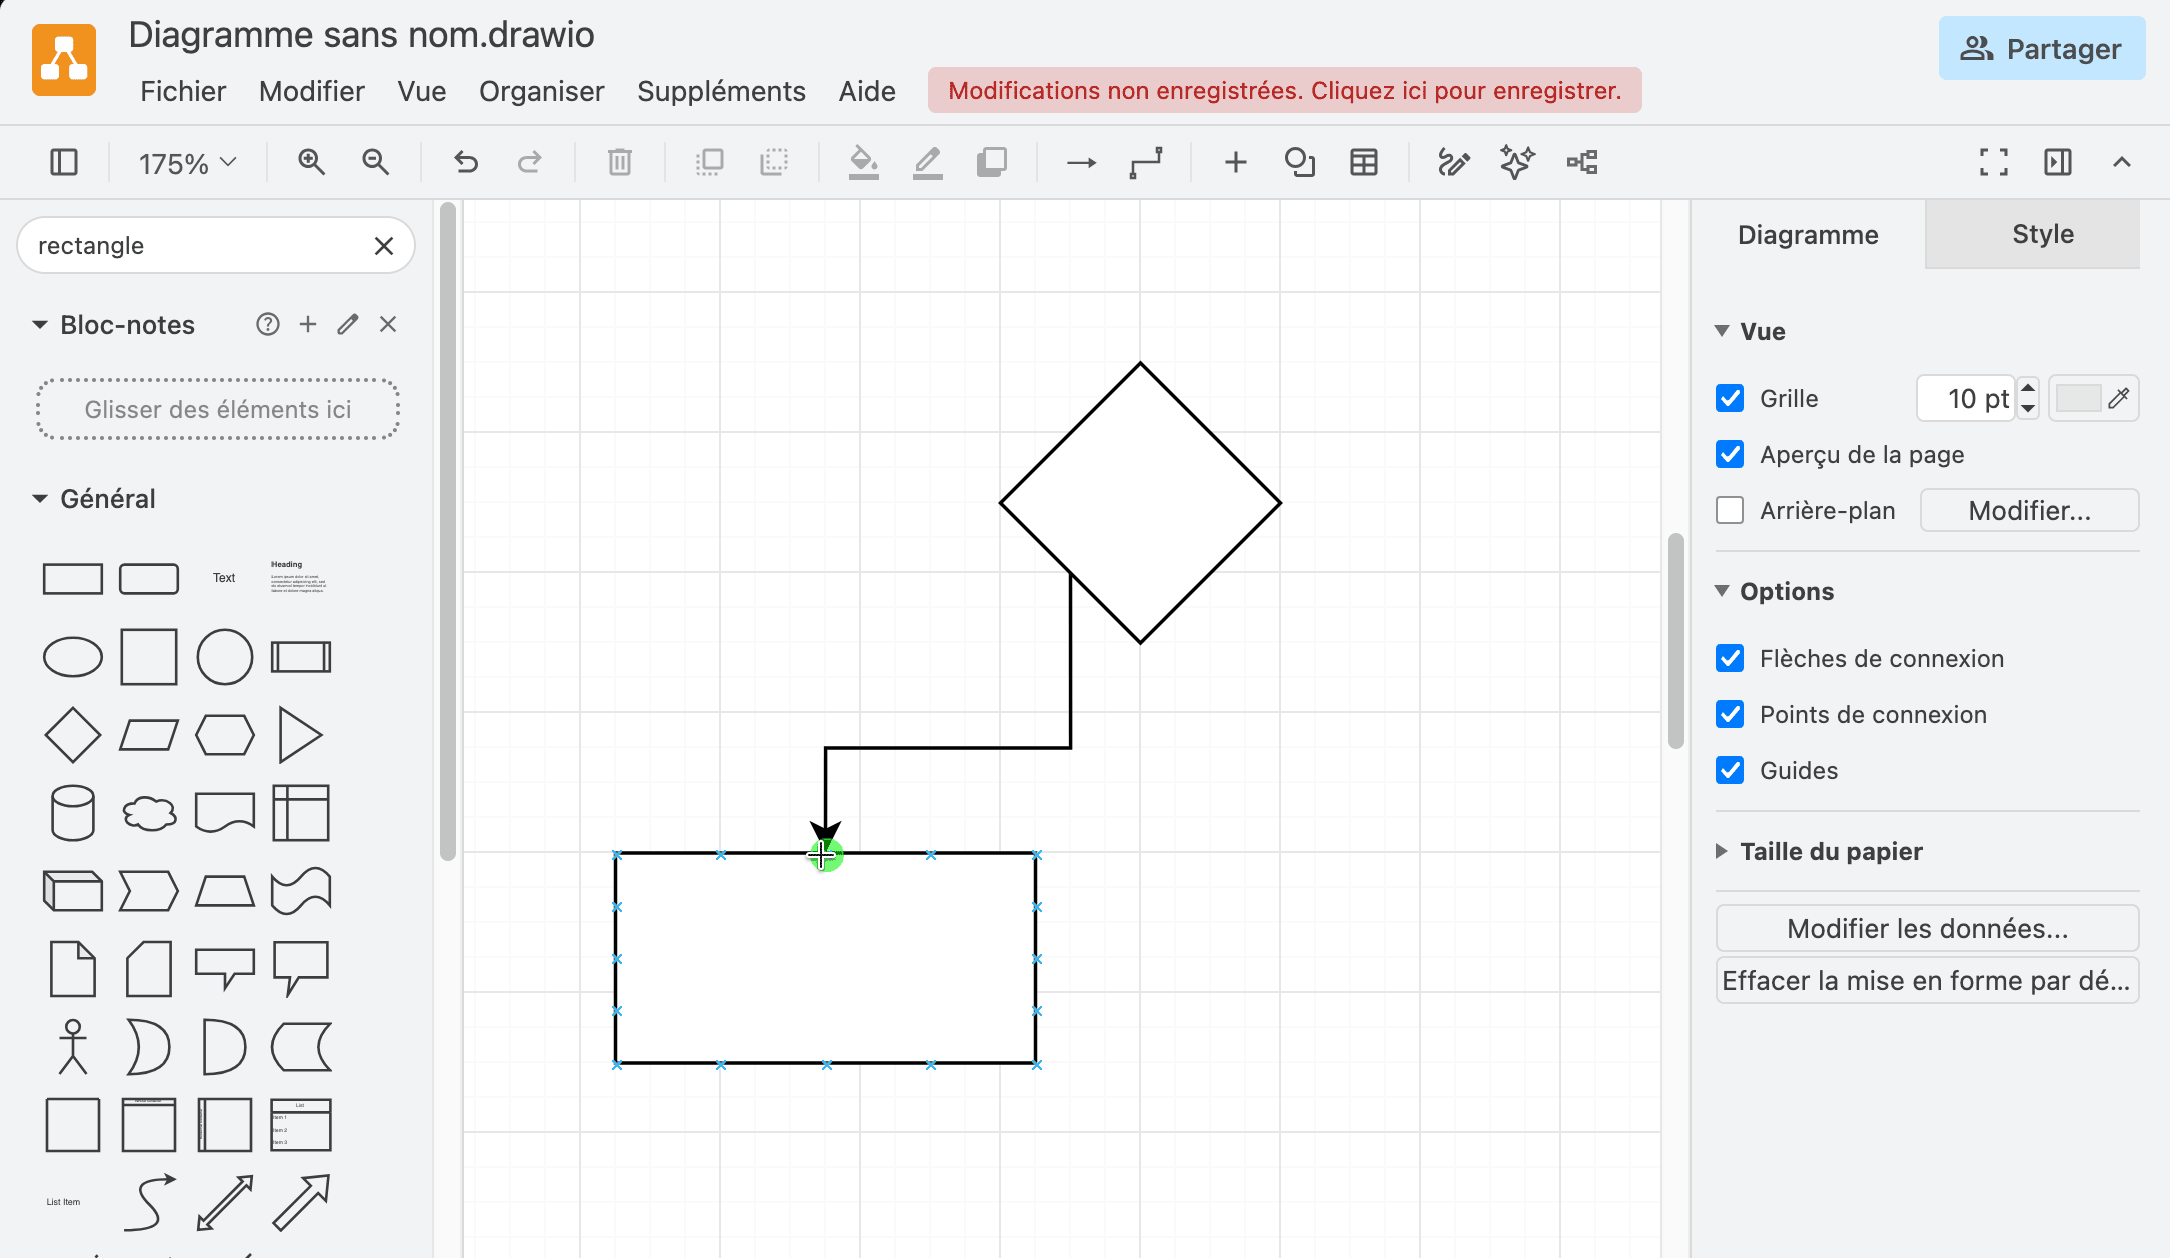Enable the Arrière-plan checkbox
This screenshot has width=2170, height=1258.
point(1730,510)
